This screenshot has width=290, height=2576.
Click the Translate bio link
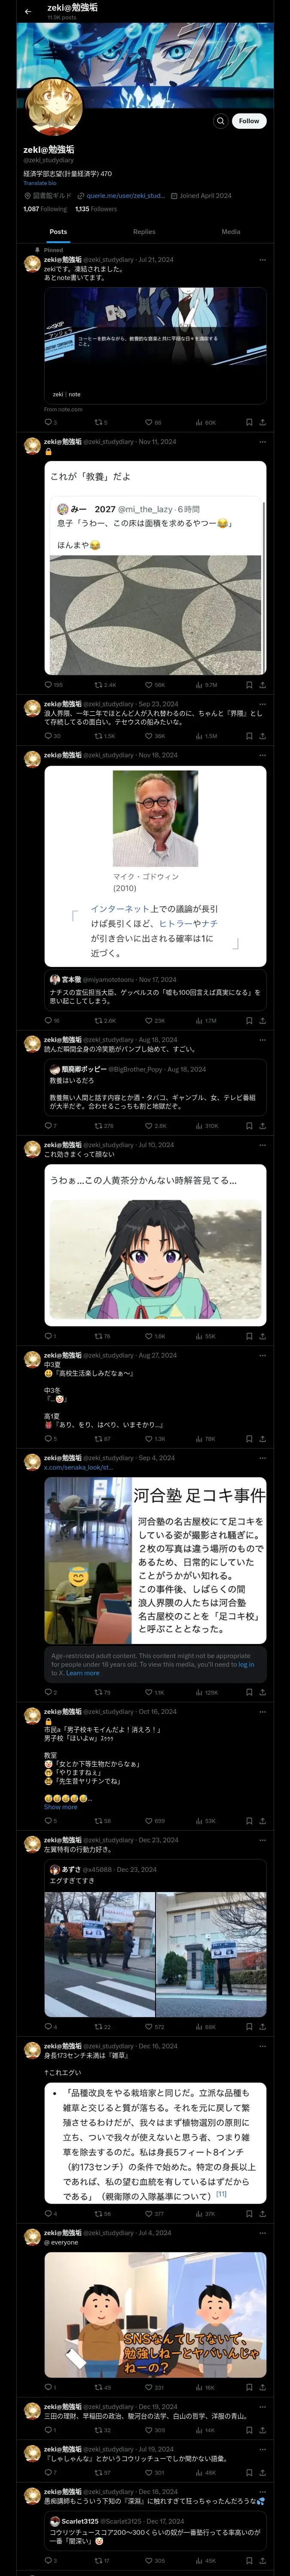pos(40,183)
